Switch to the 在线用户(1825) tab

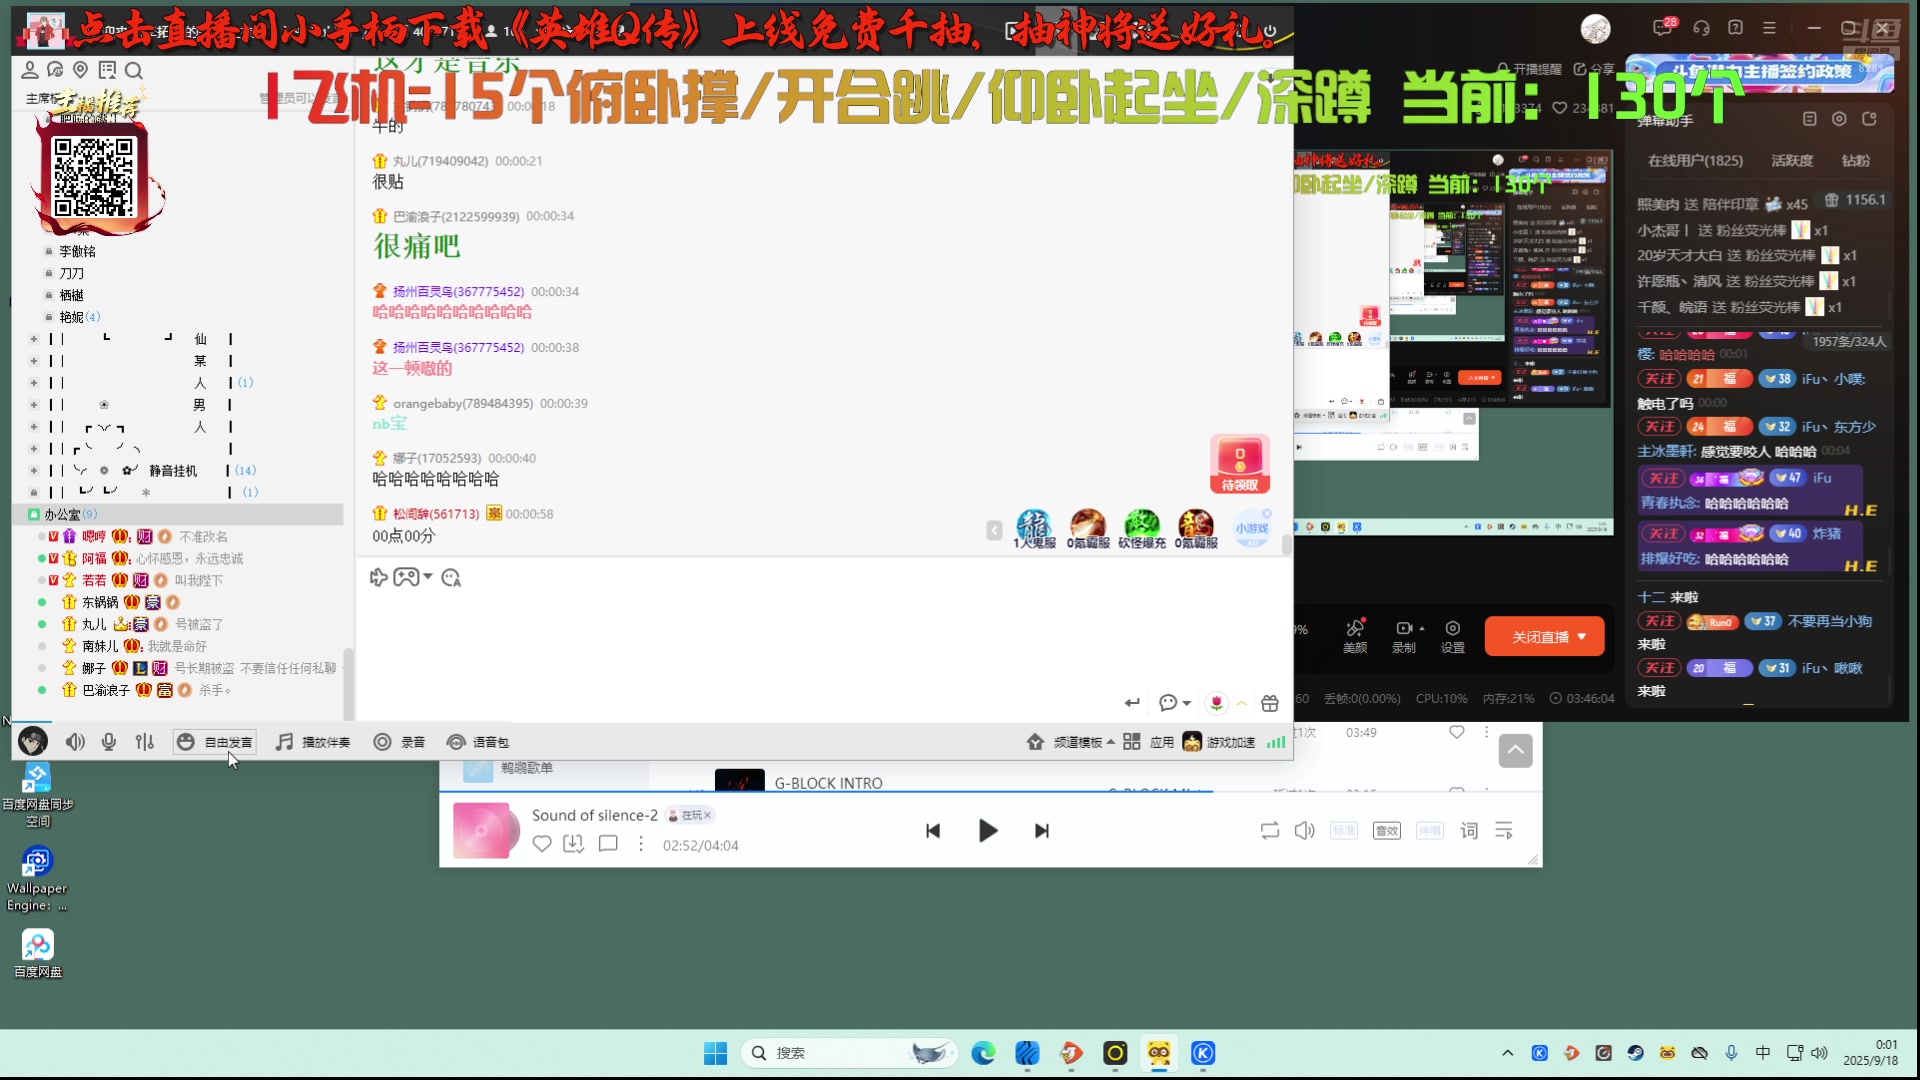[1695, 160]
